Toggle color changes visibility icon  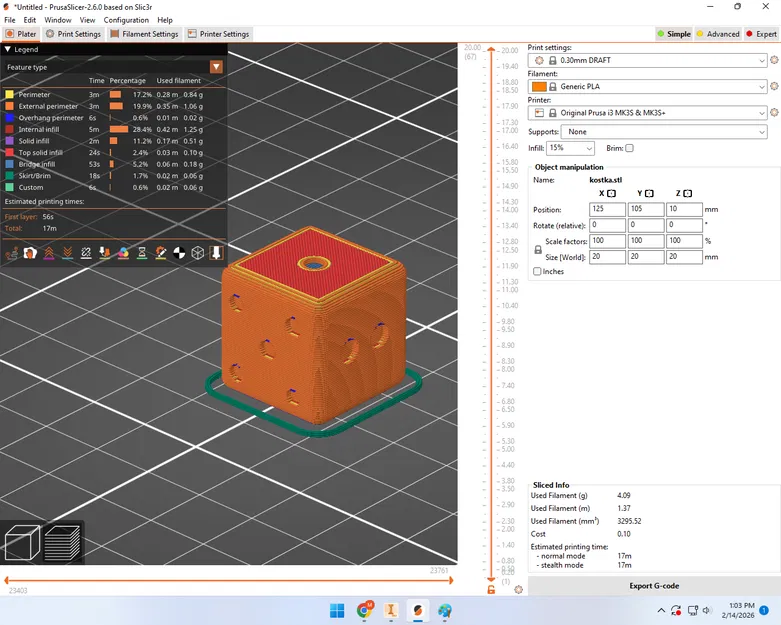(x=123, y=253)
